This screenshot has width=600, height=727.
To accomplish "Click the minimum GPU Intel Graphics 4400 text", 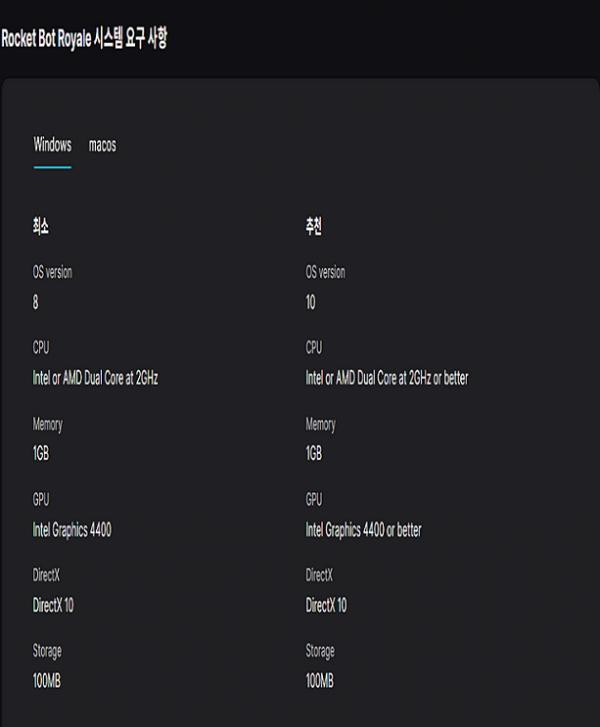I will pyautogui.click(x=72, y=530).
